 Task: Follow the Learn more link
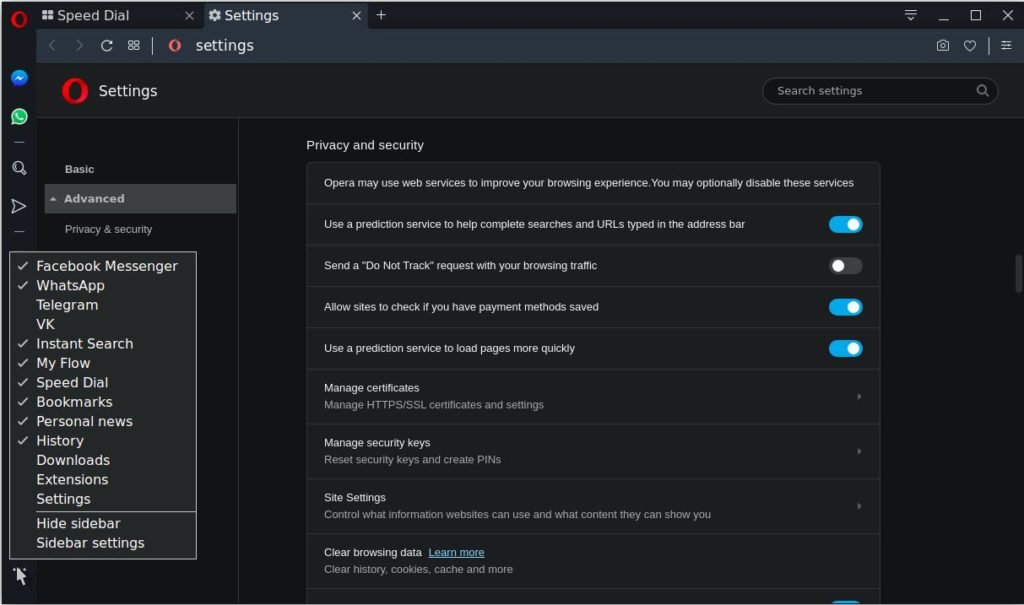point(456,553)
